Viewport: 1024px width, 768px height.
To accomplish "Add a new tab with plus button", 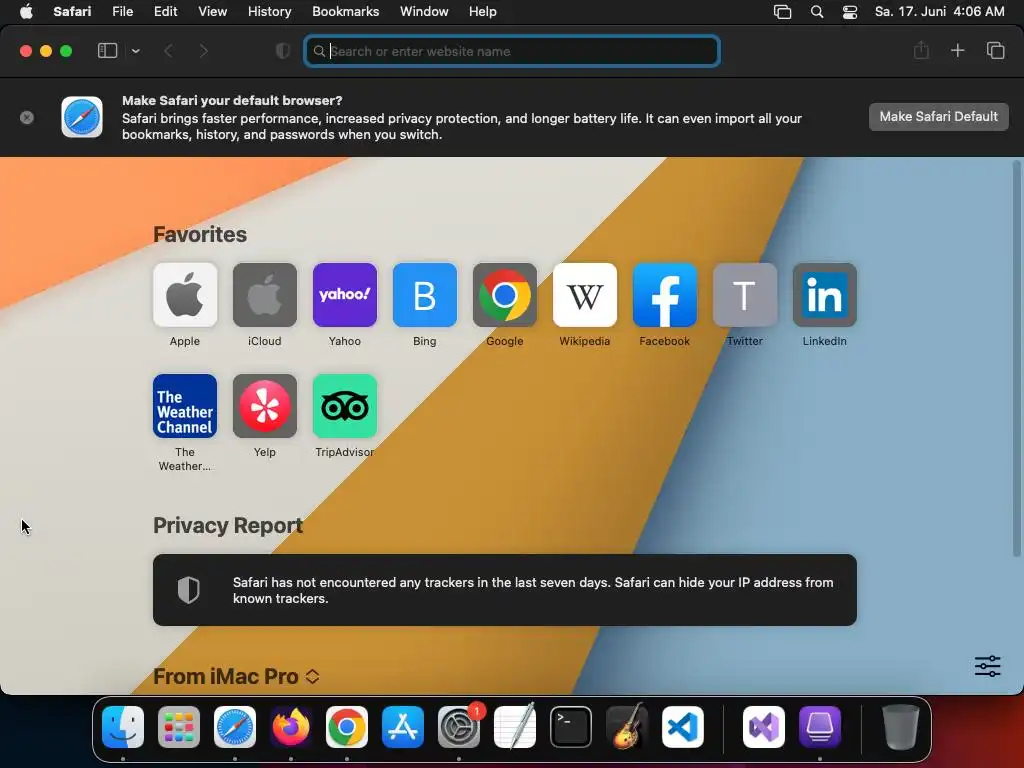I will [957, 50].
